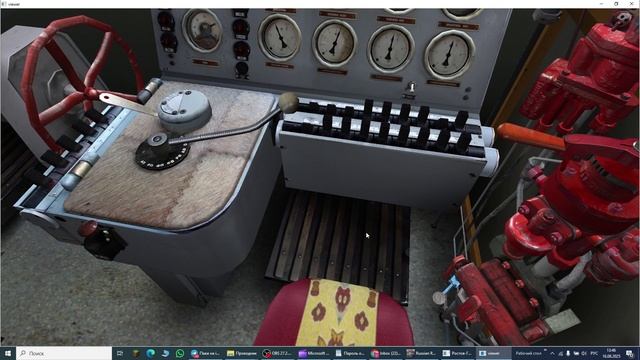Flip the small silver toggle switch under the gauges
640x360 pixels.
point(411,87)
